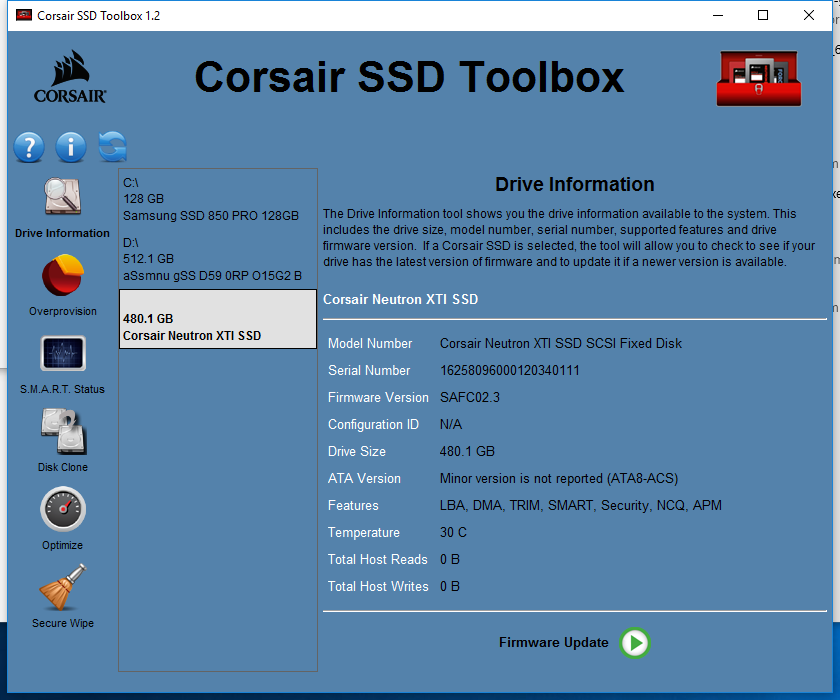Click the Info icon
The image size is (840, 700).
click(x=70, y=147)
